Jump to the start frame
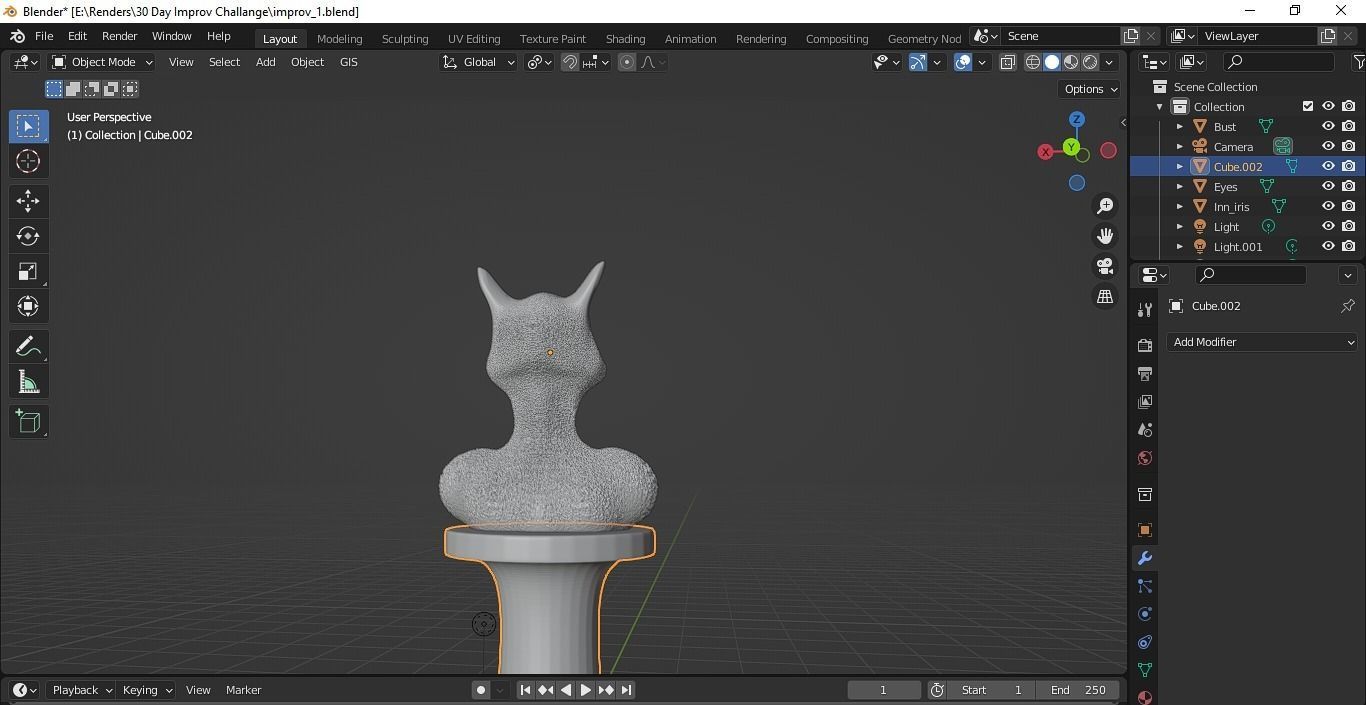 point(525,690)
